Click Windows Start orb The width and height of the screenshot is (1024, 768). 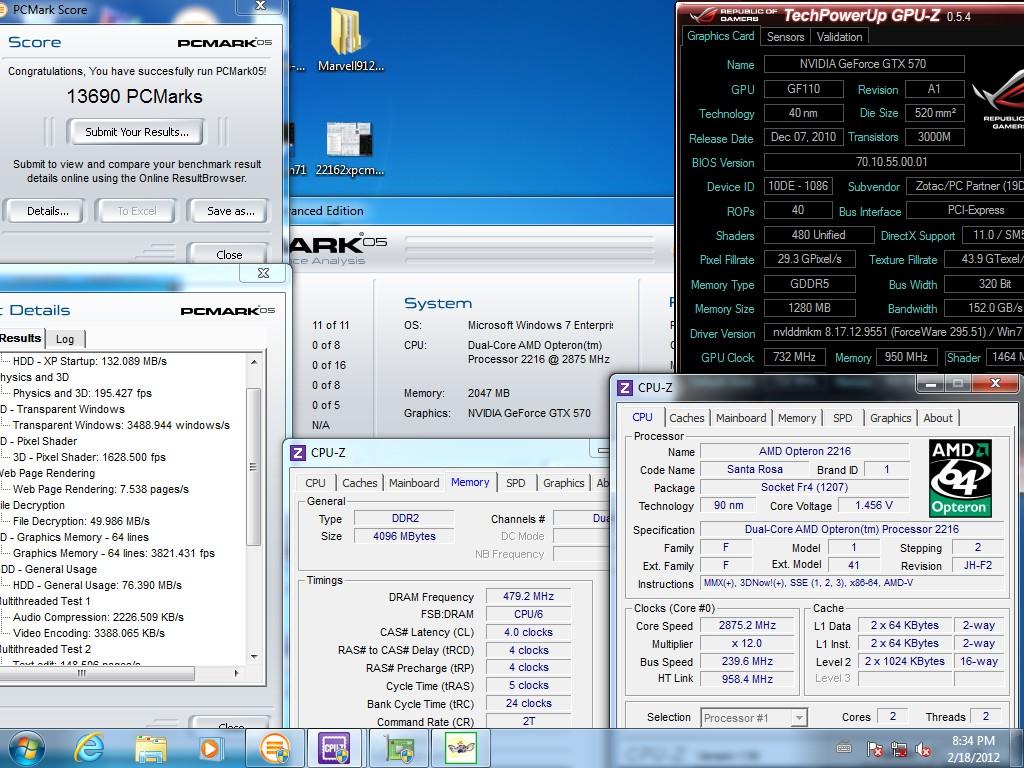tap(26, 748)
